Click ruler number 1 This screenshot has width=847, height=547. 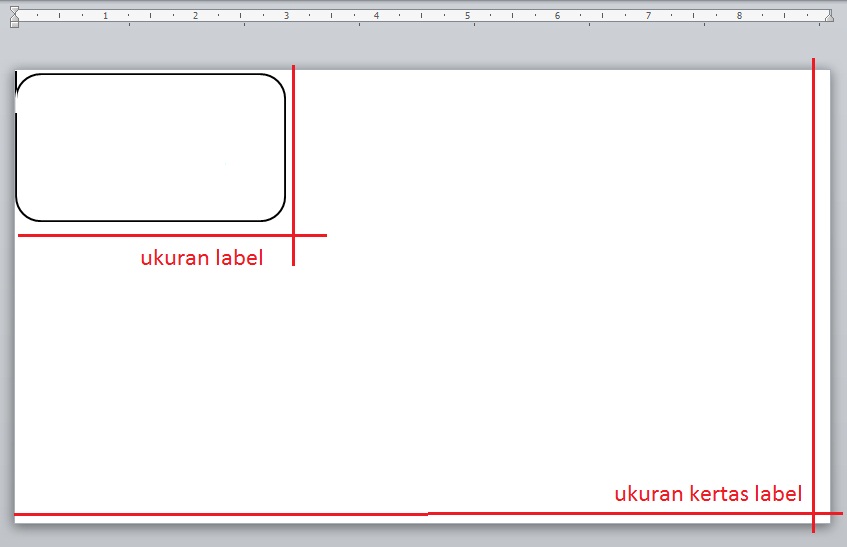pos(105,16)
